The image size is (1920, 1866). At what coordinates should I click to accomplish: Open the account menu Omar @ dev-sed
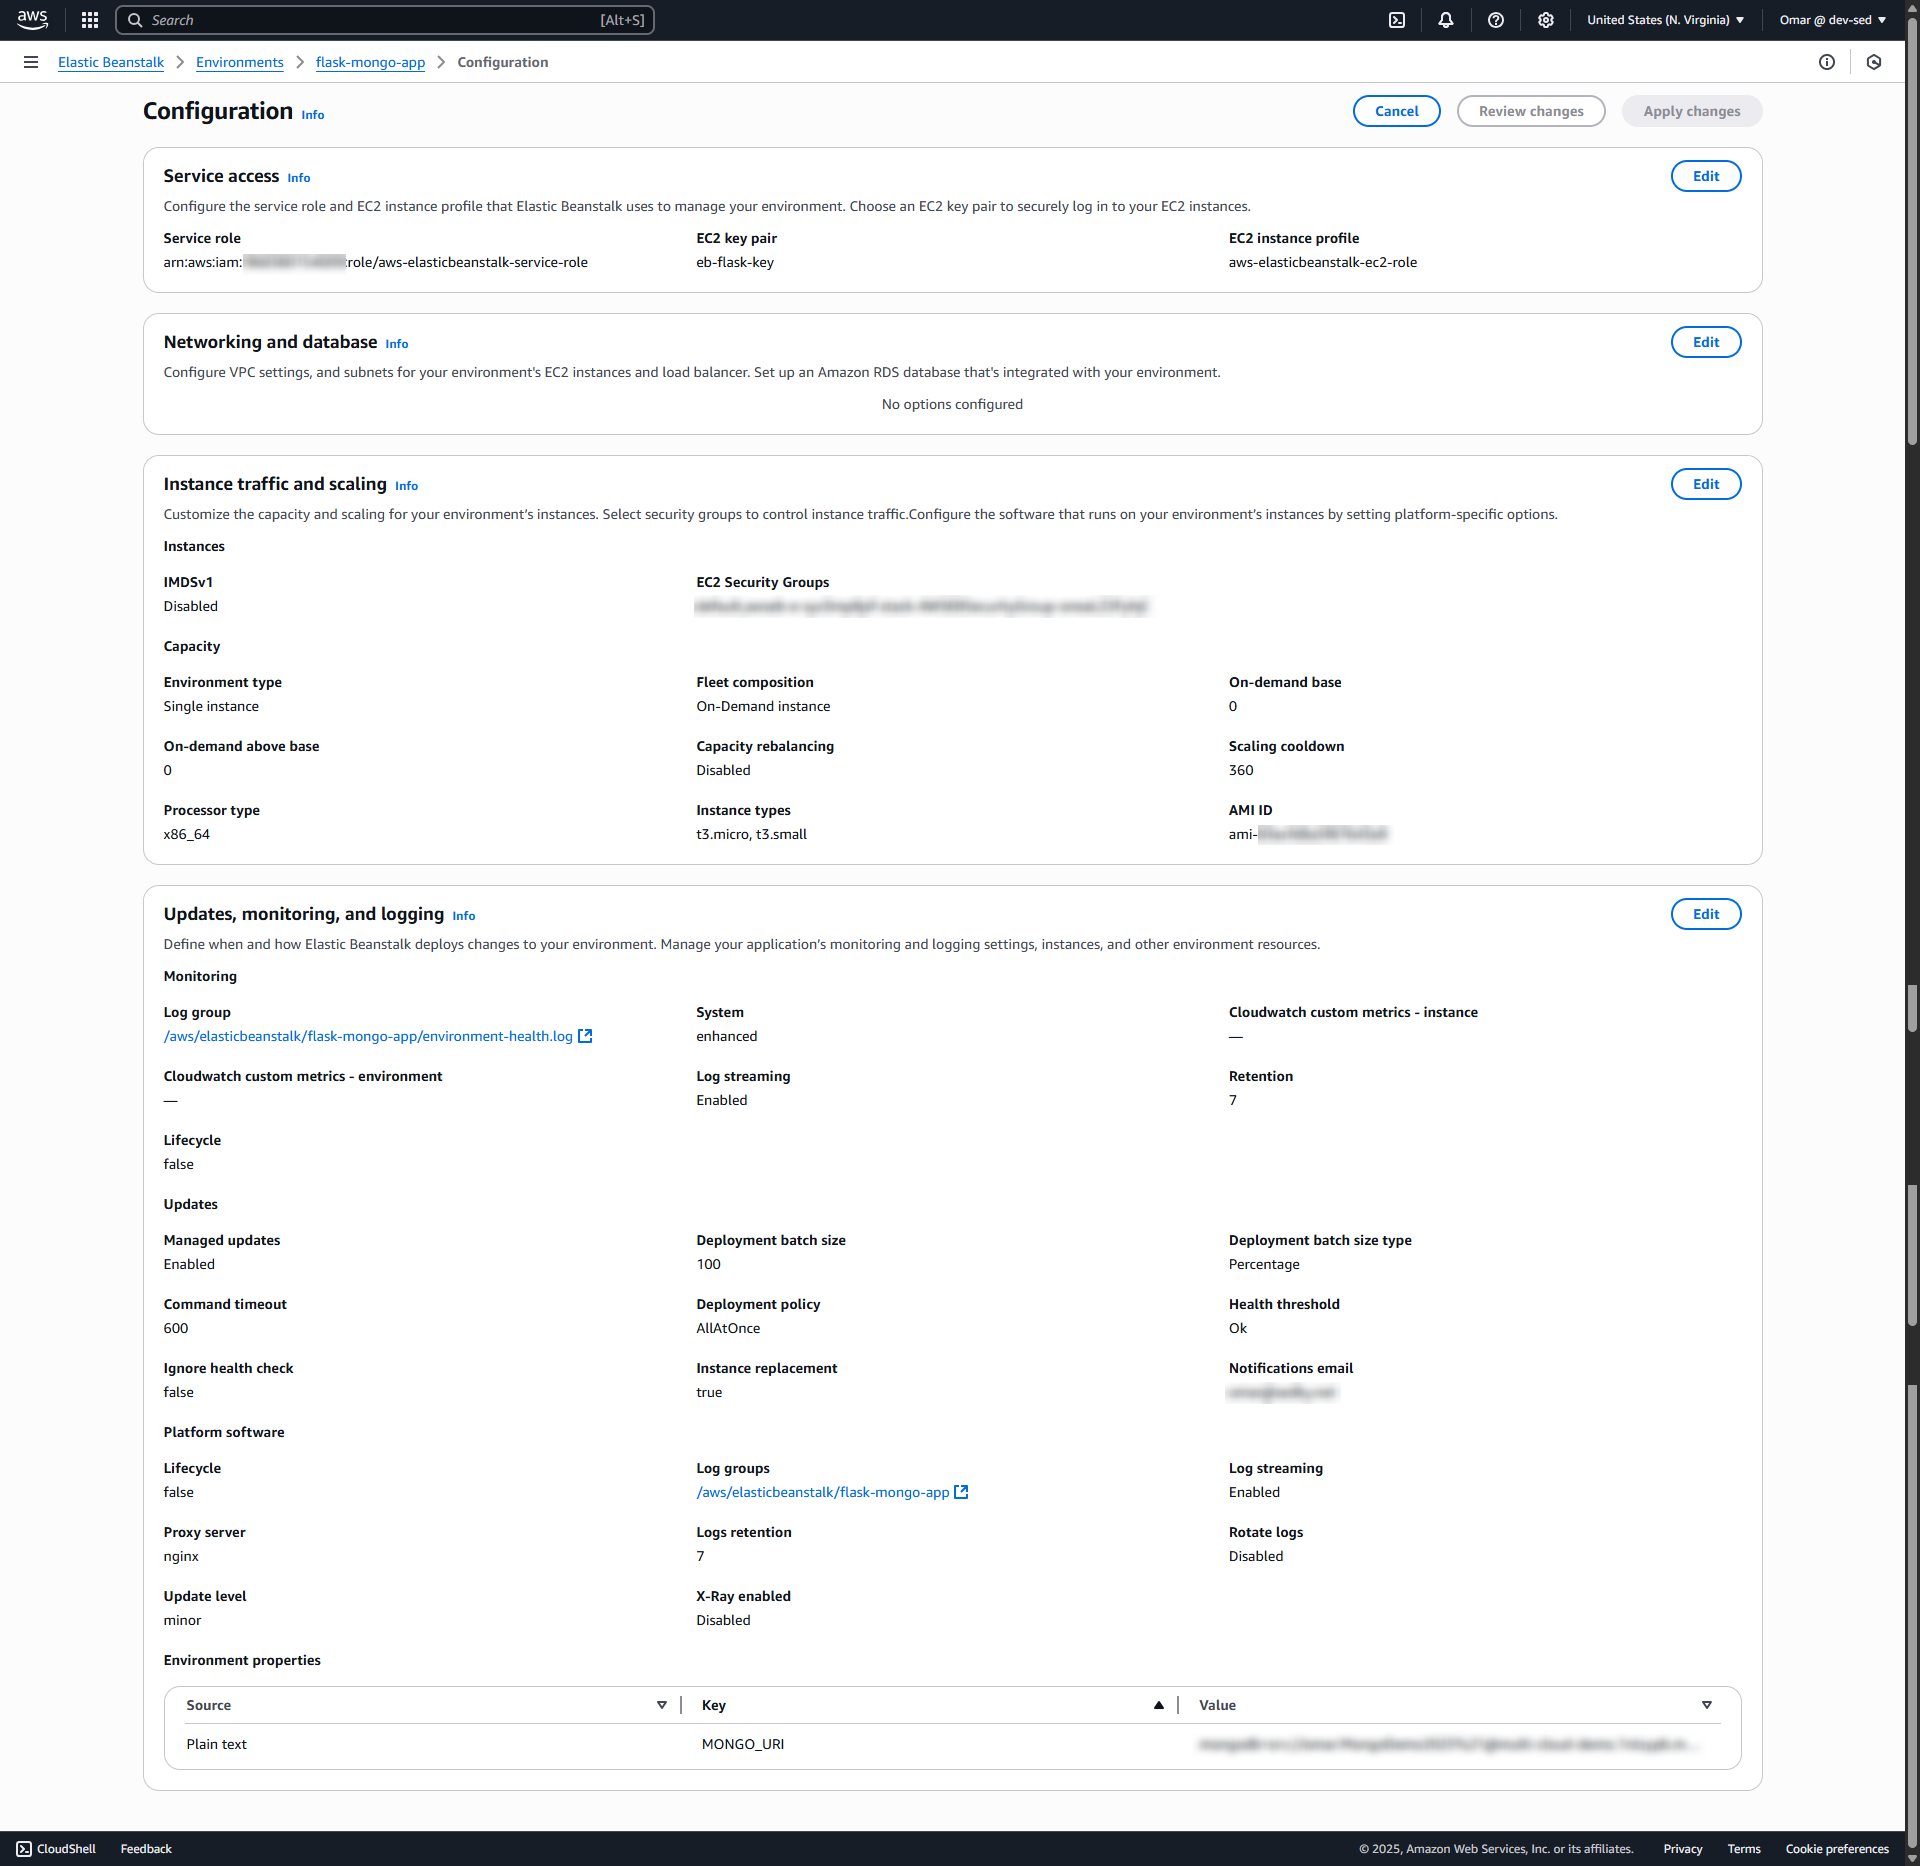[x=1832, y=20]
